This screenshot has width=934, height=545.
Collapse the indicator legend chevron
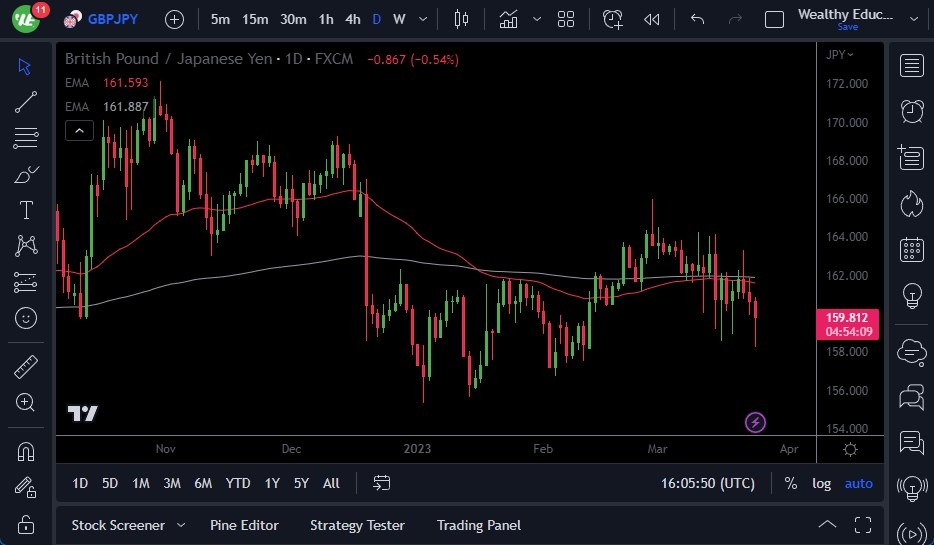(x=79, y=130)
